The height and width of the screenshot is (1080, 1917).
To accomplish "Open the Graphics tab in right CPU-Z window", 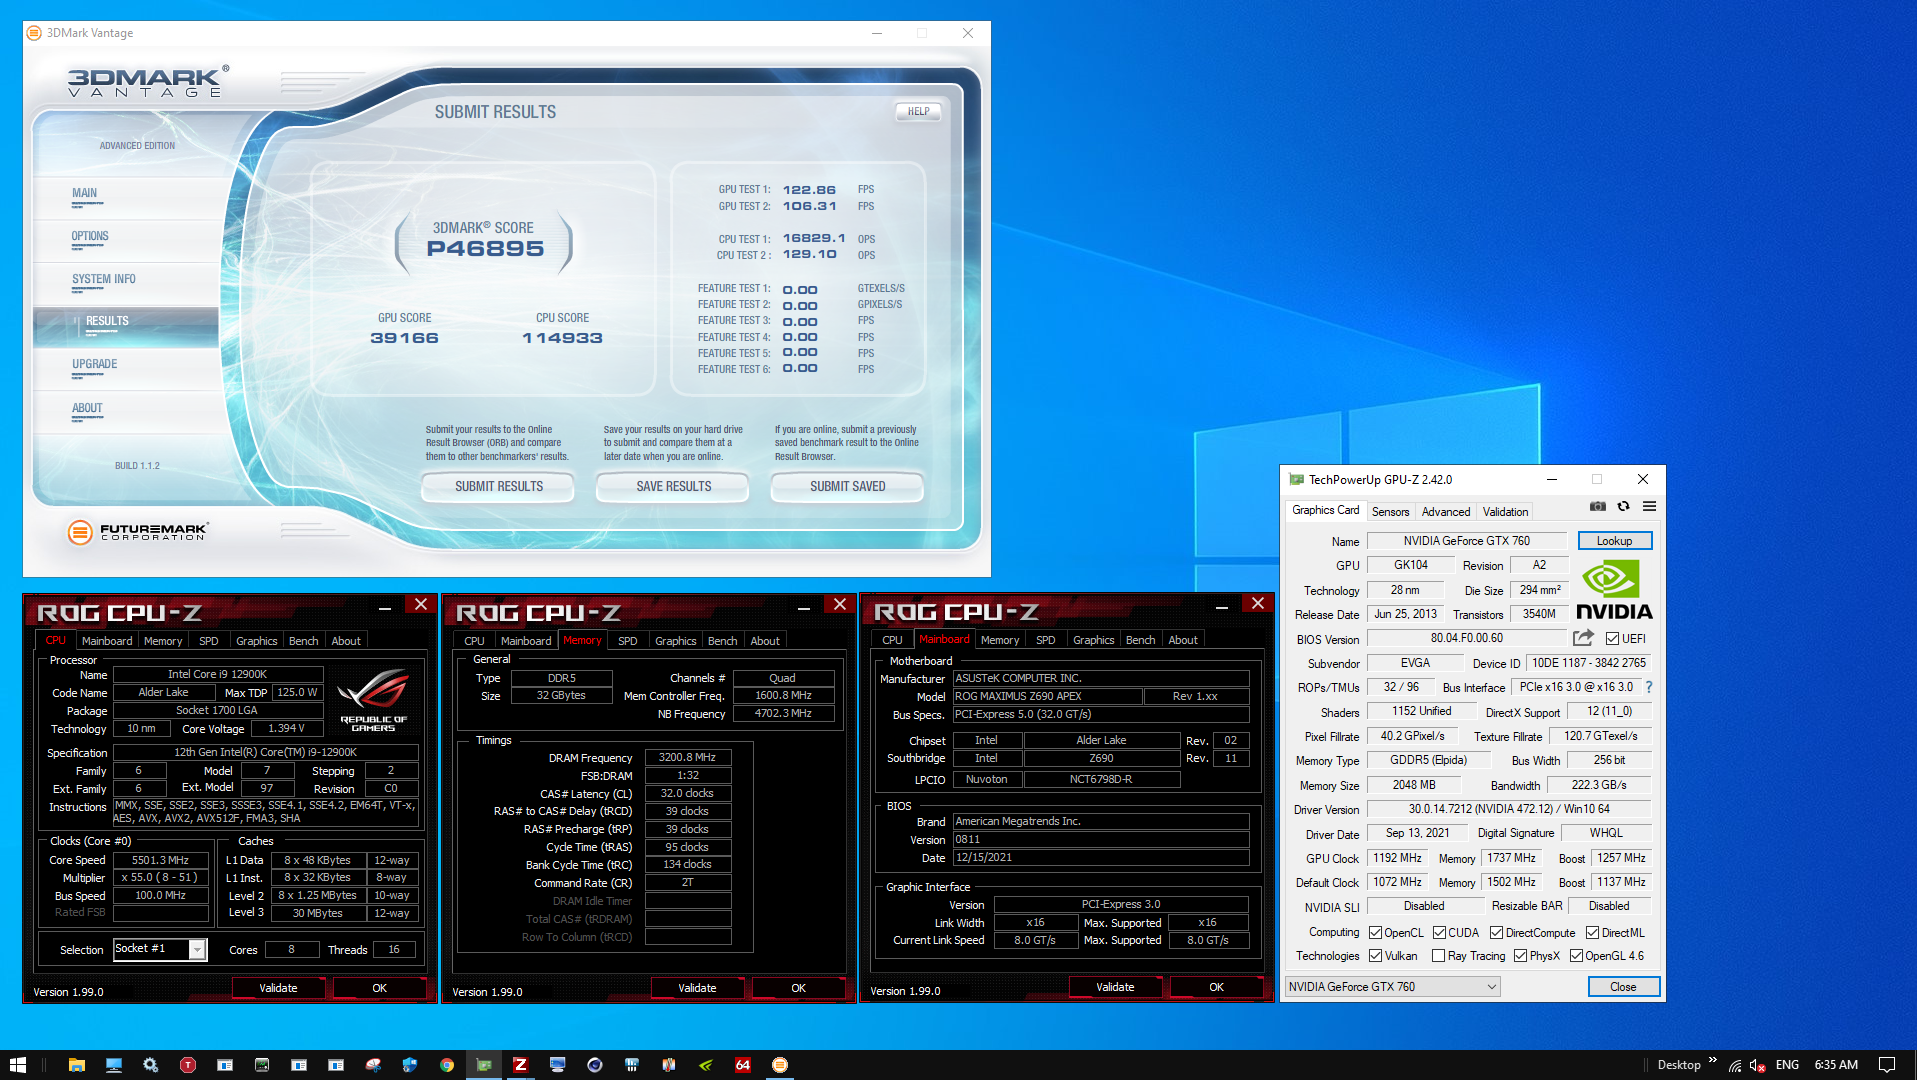I will coord(1093,640).
